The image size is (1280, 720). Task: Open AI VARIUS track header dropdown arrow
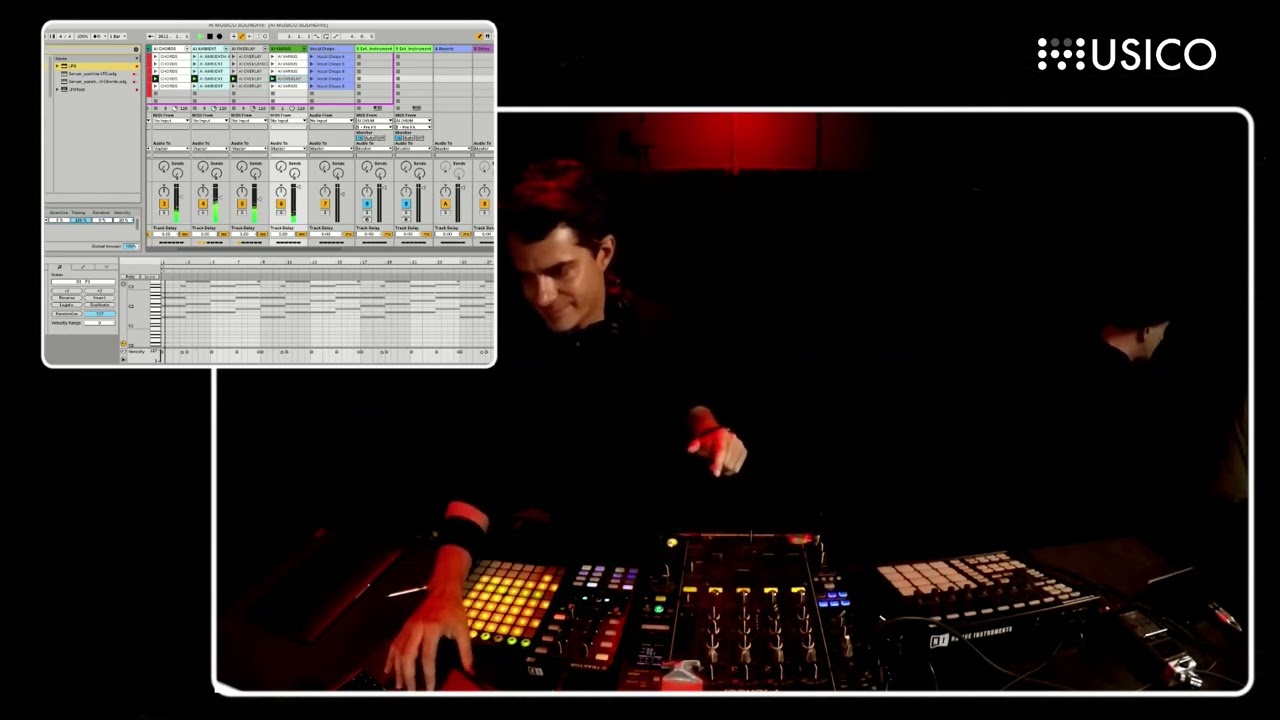[304, 48]
